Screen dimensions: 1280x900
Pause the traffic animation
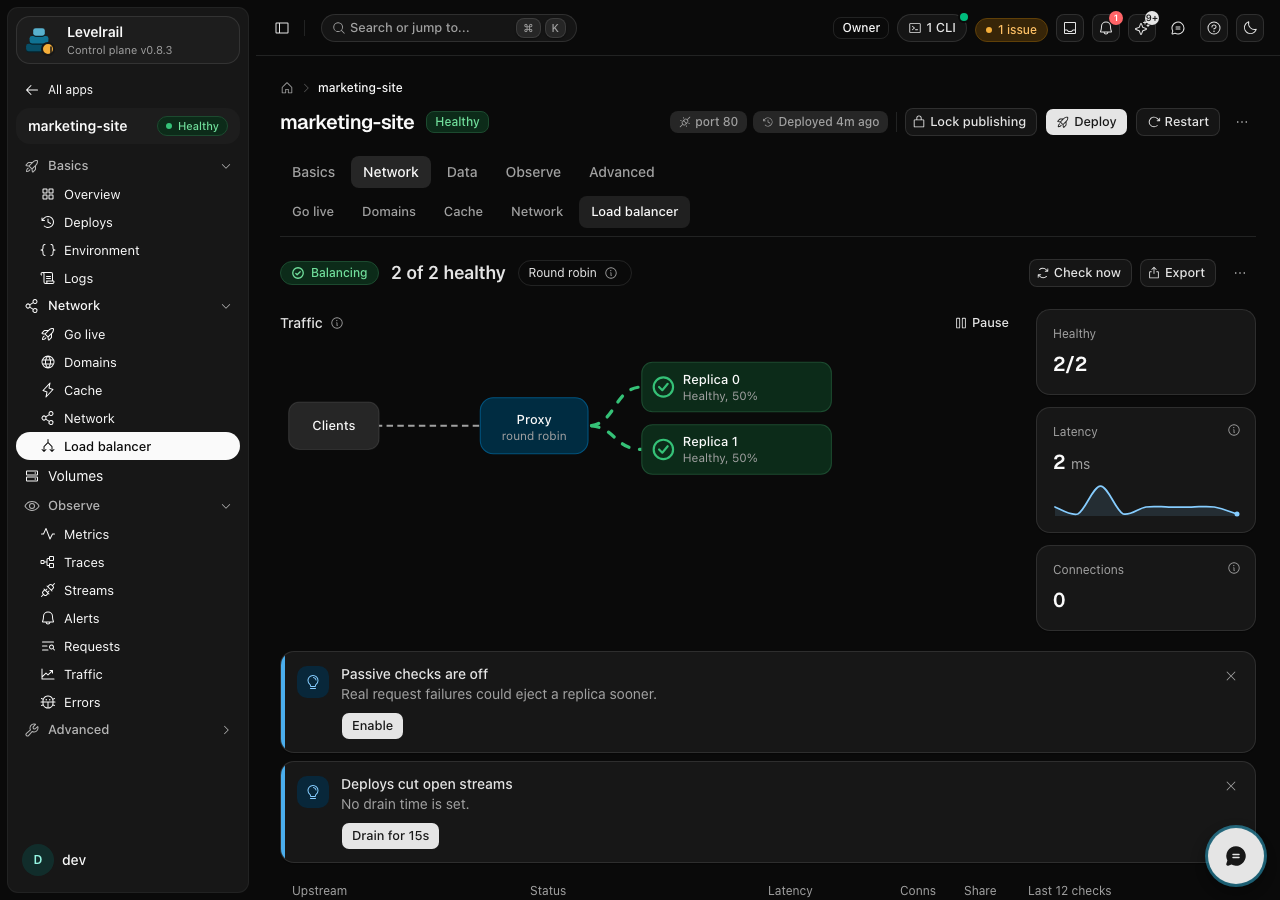pyautogui.click(x=982, y=323)
